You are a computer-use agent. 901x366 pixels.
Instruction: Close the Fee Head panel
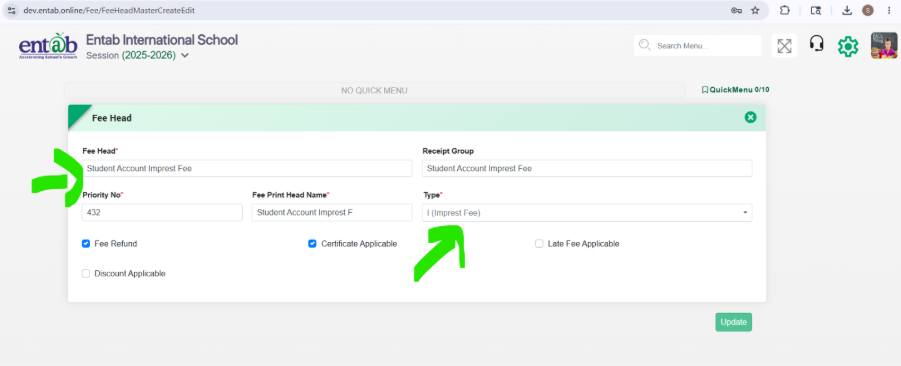point(750,117)
